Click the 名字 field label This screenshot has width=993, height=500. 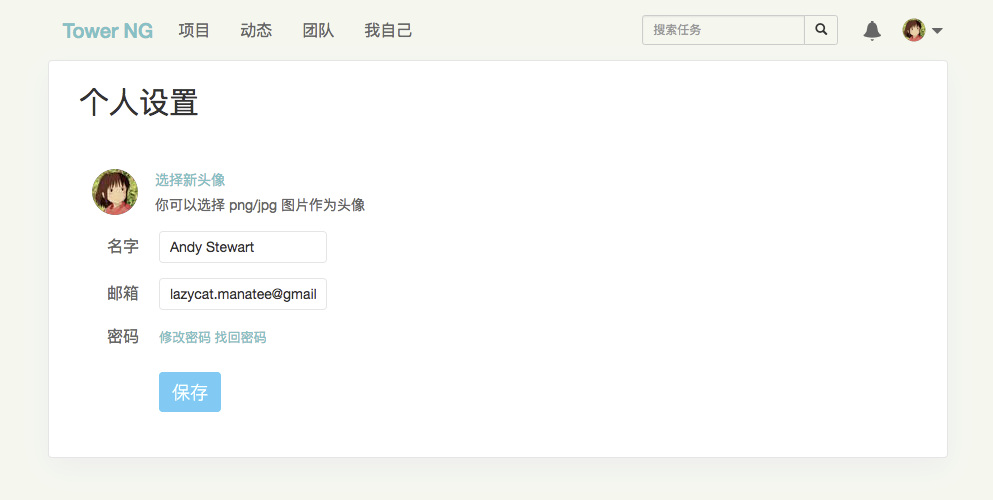pyautogui.click(x=123, y=247)
